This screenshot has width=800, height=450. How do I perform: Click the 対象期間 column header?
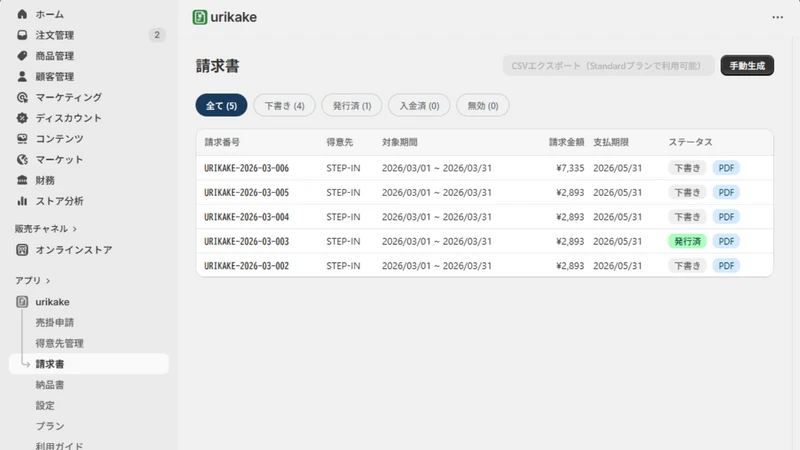point(399,142)
